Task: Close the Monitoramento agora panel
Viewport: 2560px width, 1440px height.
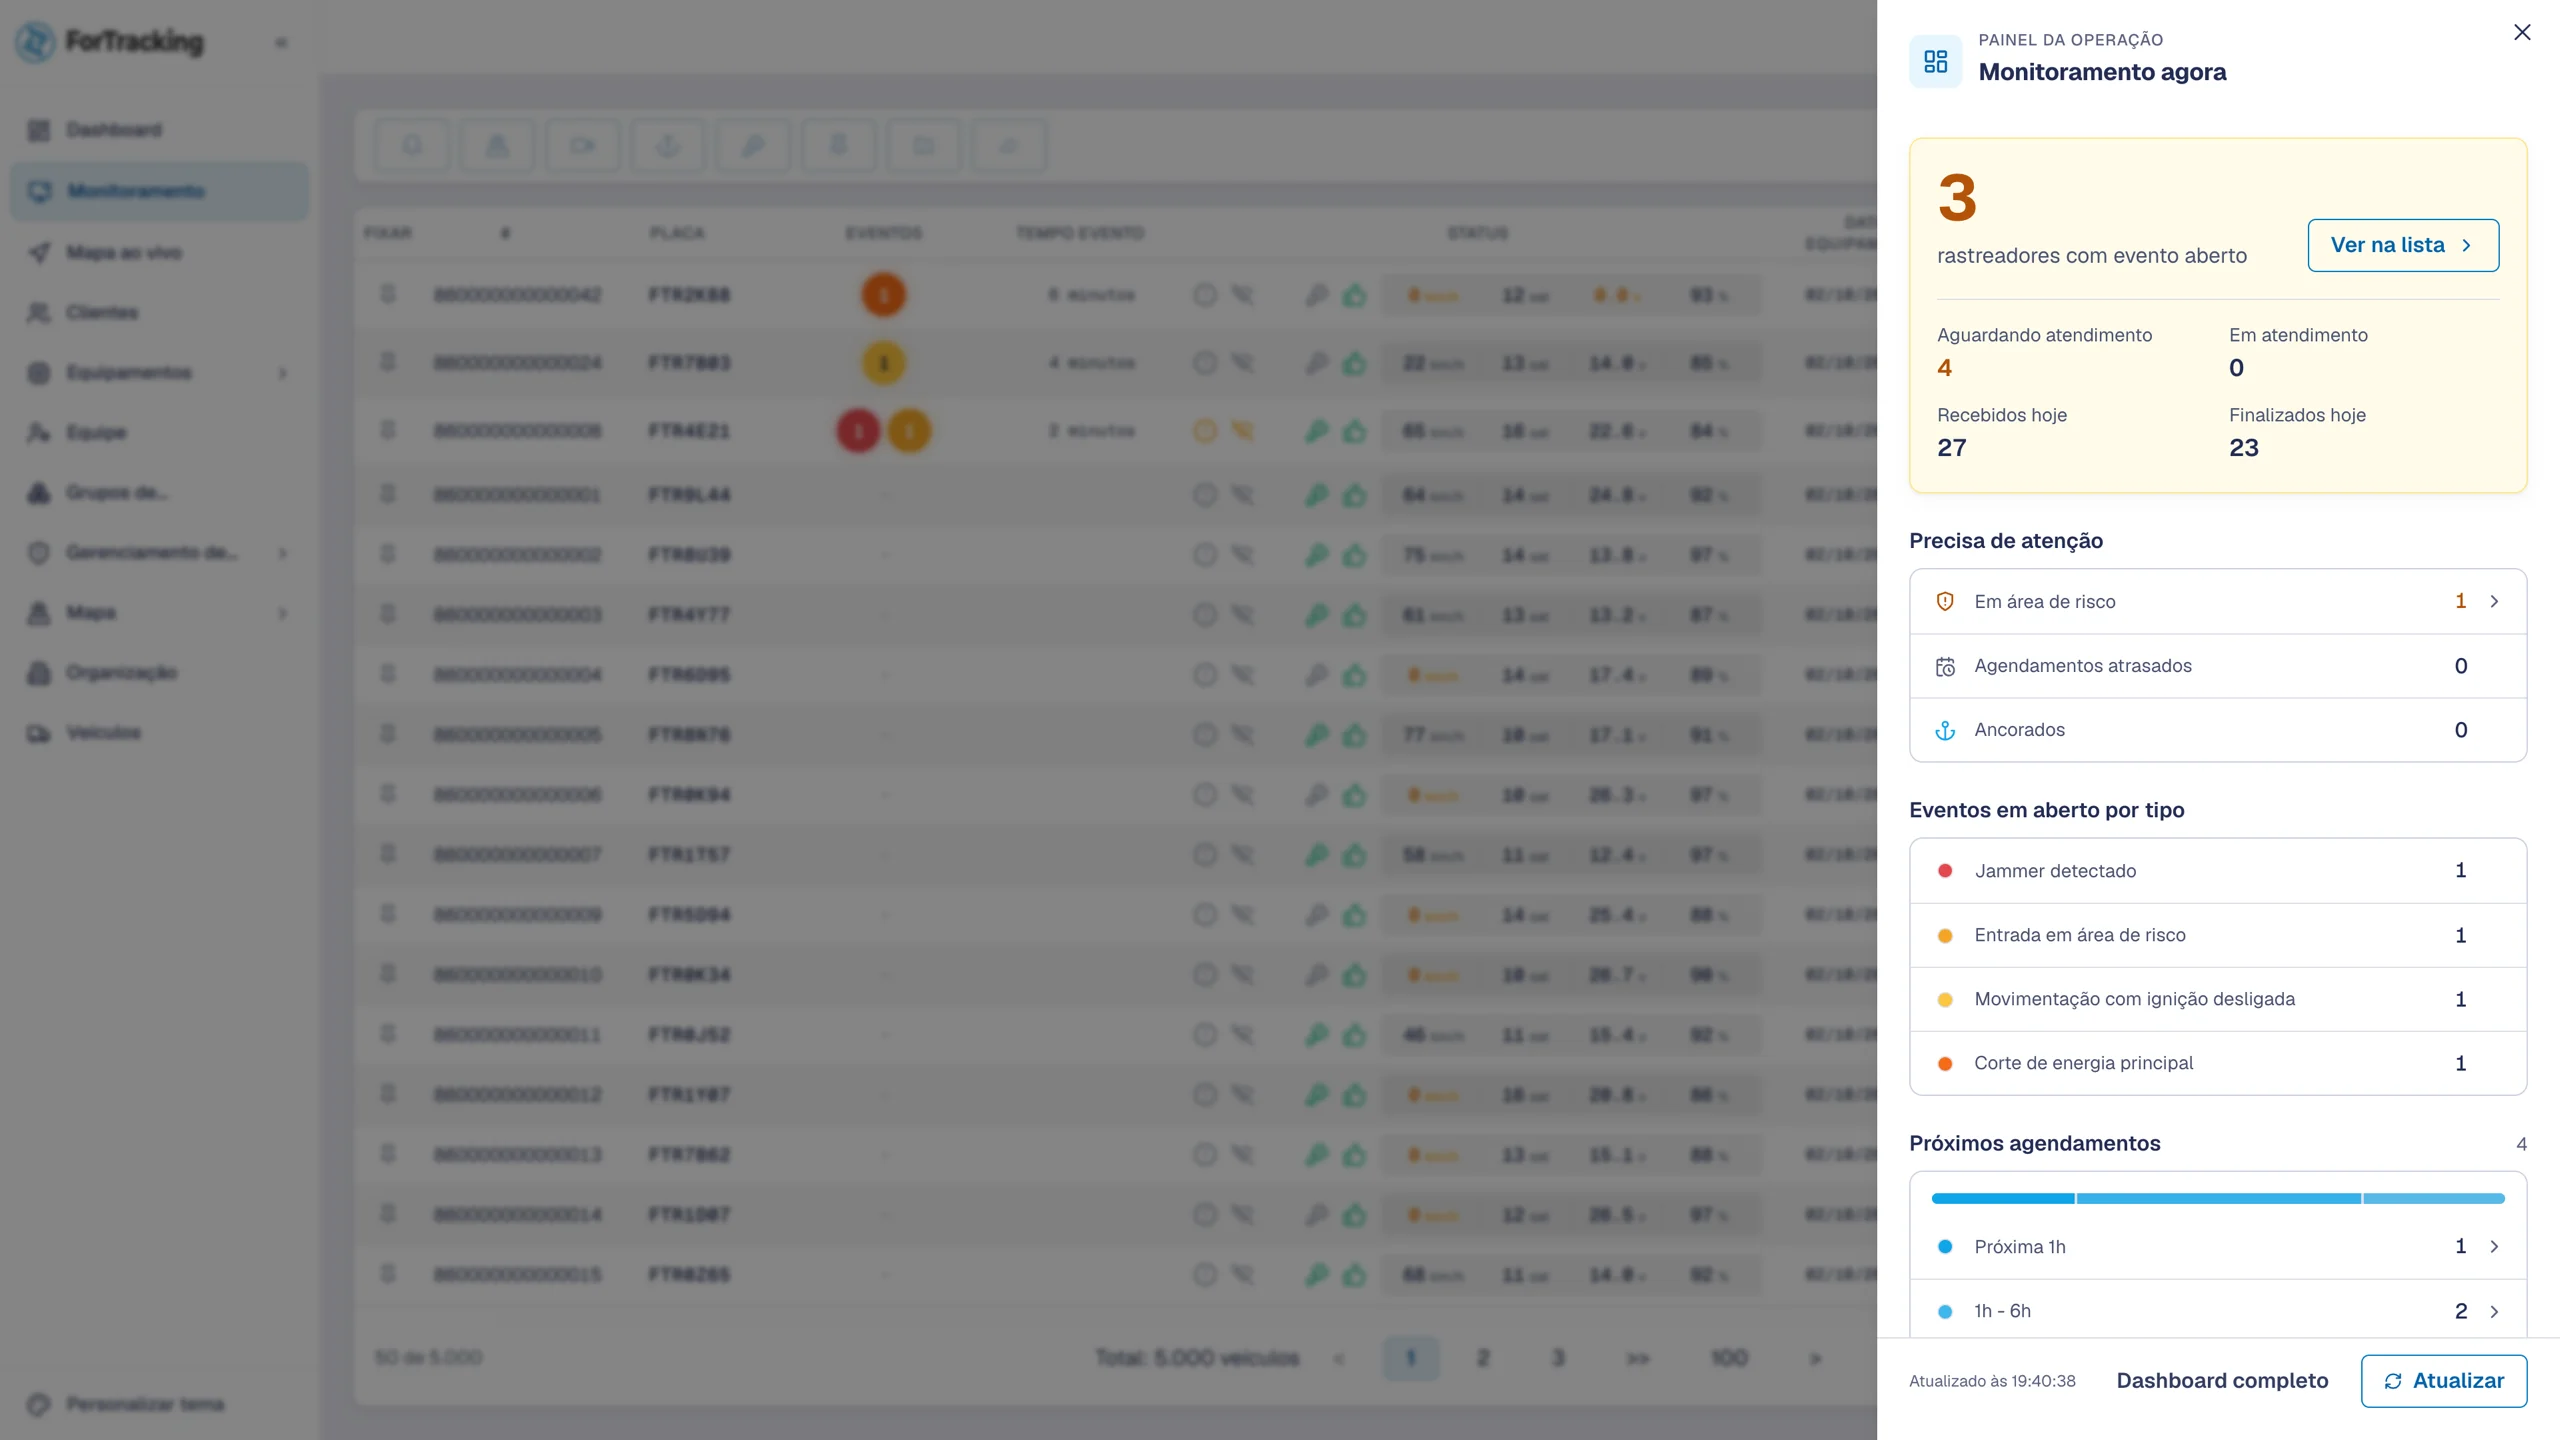Action: tap(2522, 32)
